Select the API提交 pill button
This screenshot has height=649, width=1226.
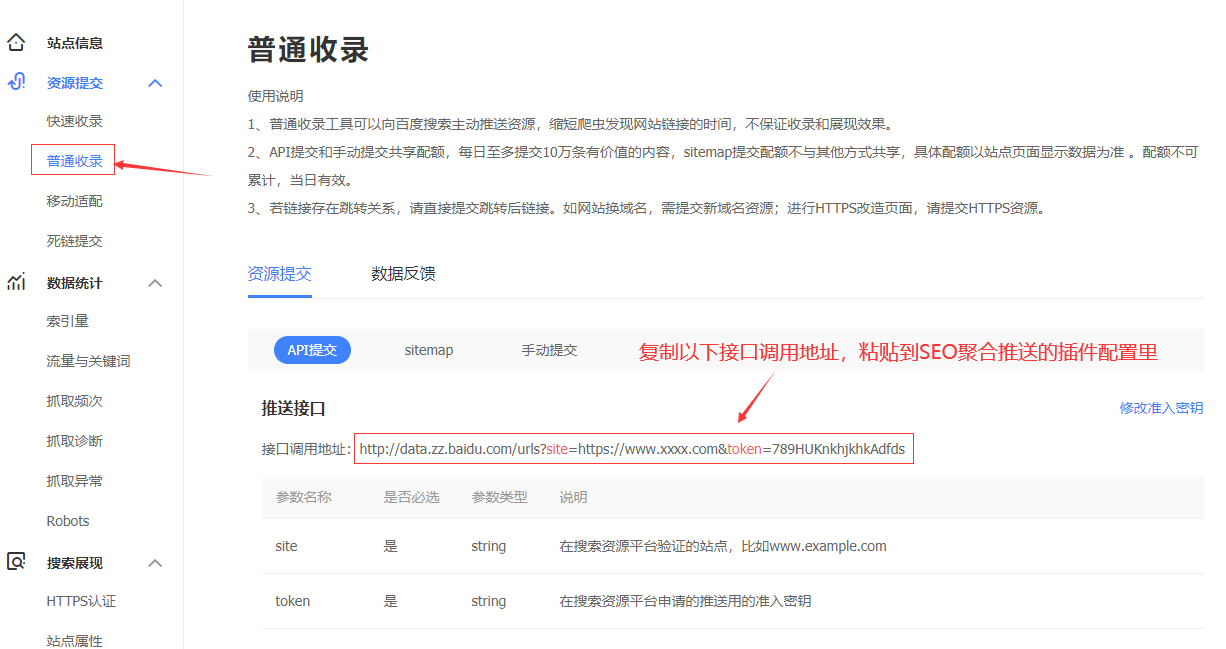coord(312,350)
